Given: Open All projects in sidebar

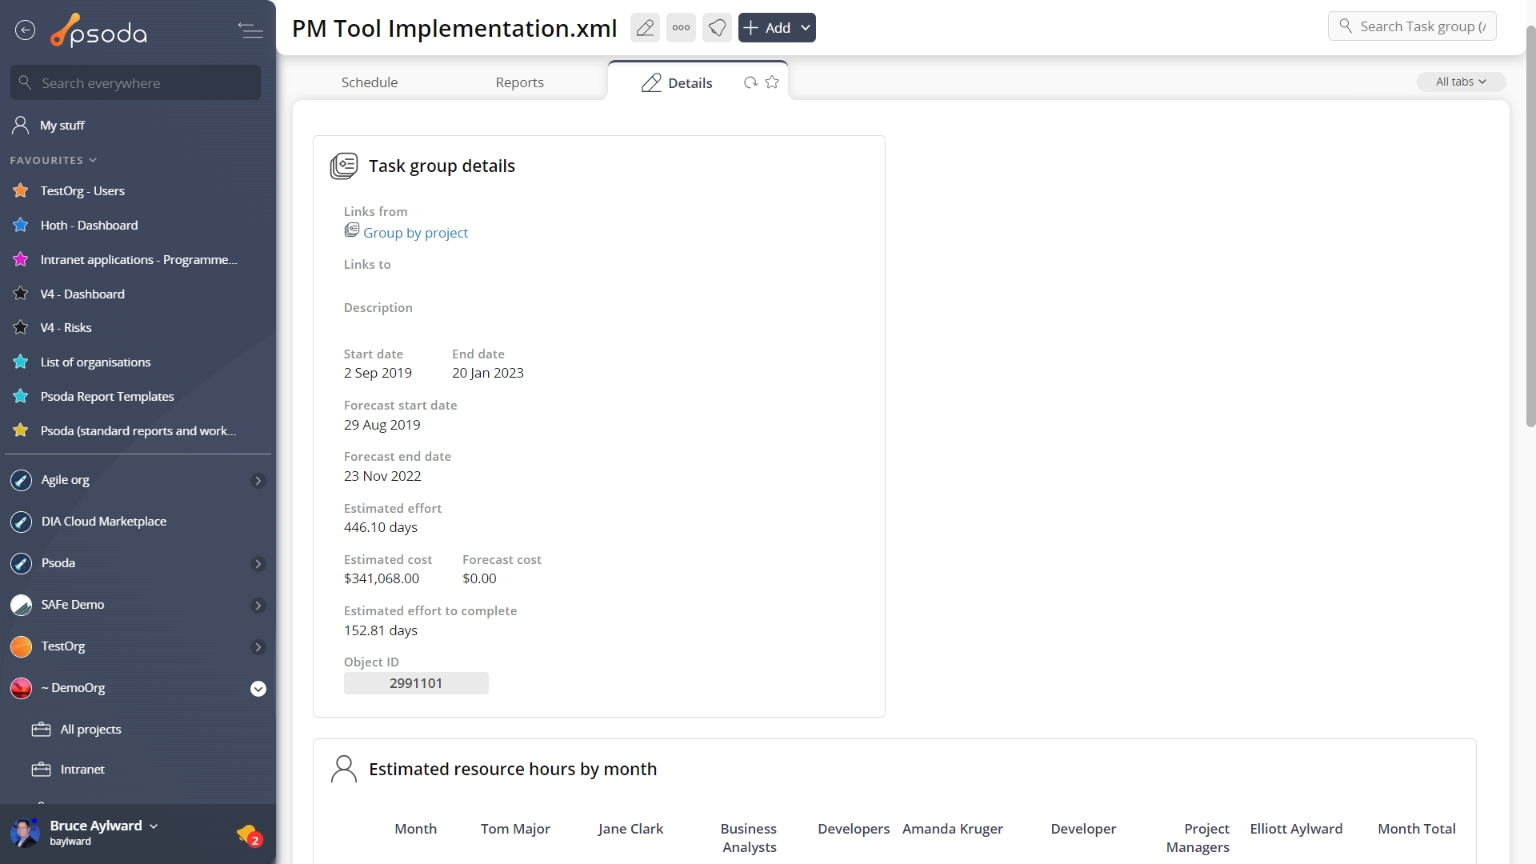Looking at the screenshot, I should point(91,730).
